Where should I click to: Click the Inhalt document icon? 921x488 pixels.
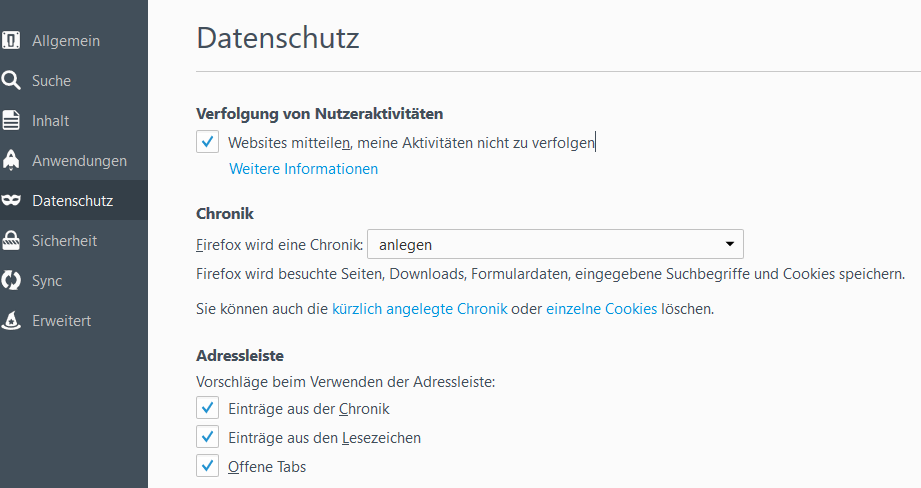coord(11,121)
